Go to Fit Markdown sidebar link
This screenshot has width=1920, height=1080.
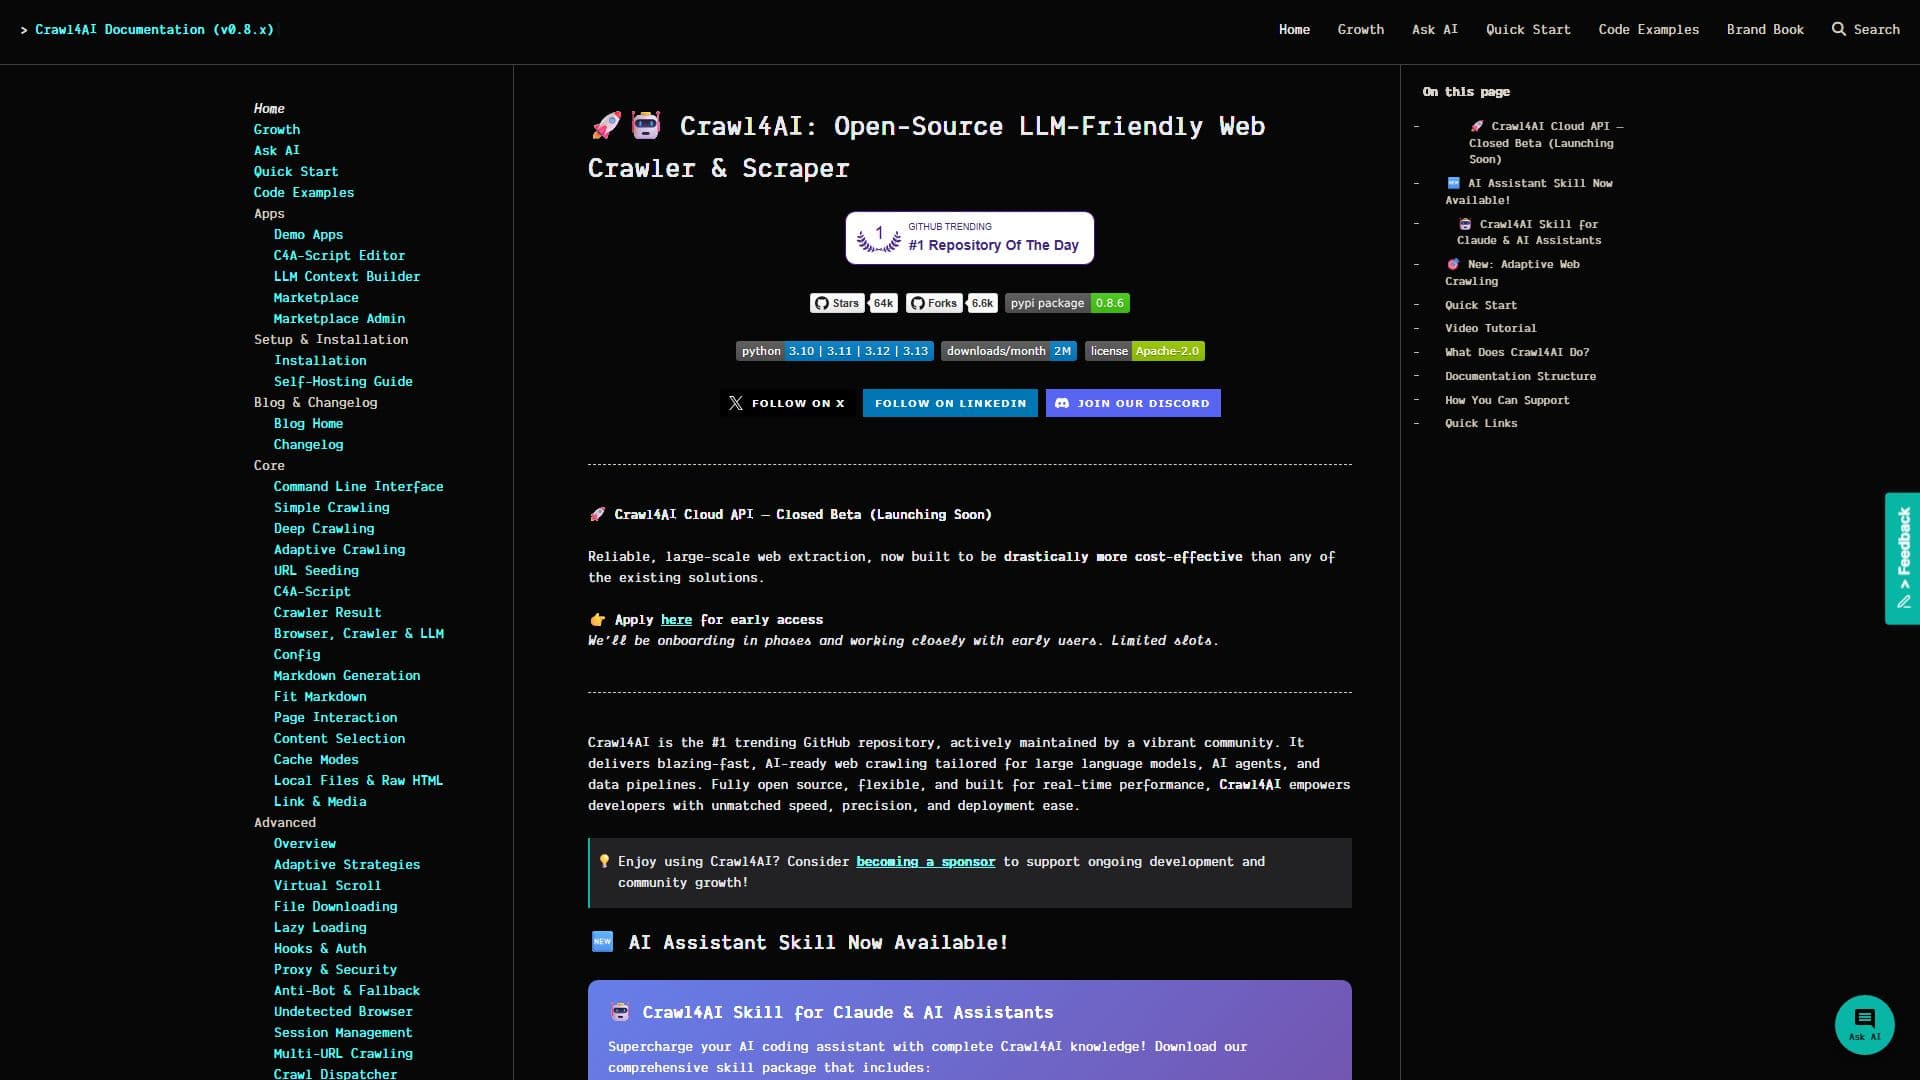point(320,697)
